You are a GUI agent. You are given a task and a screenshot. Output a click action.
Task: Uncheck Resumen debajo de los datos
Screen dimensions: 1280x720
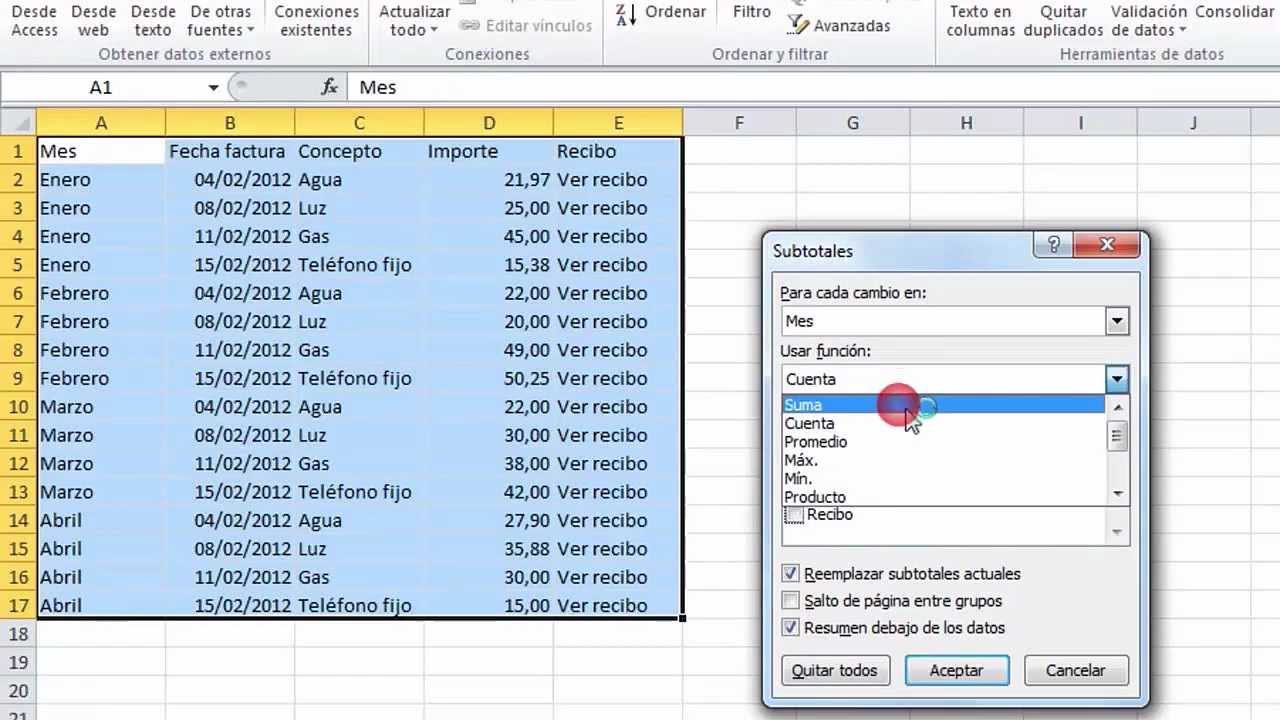pyautogui.click(x=790, y=628)
